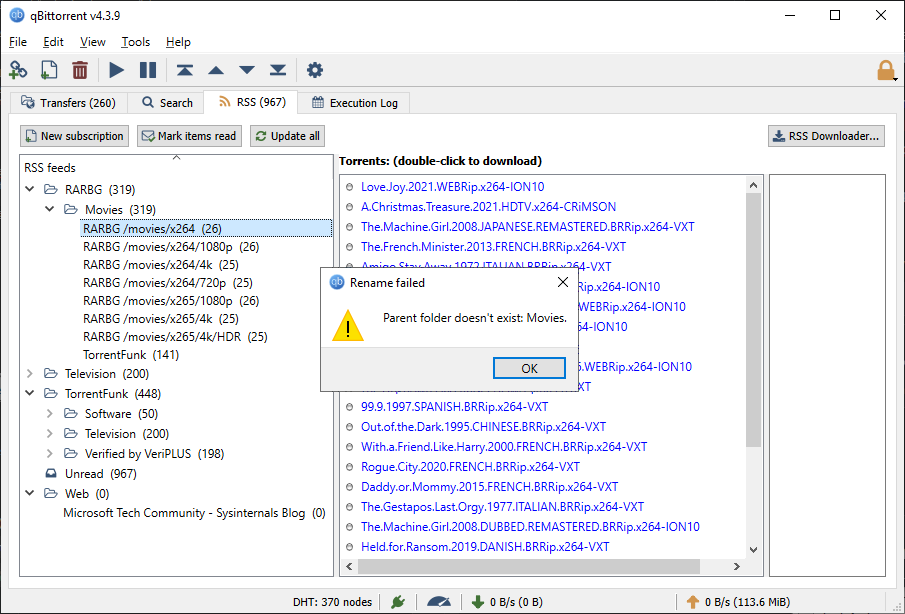Open the Edit menu
The image size is (905, 614).
pos(53,42)
